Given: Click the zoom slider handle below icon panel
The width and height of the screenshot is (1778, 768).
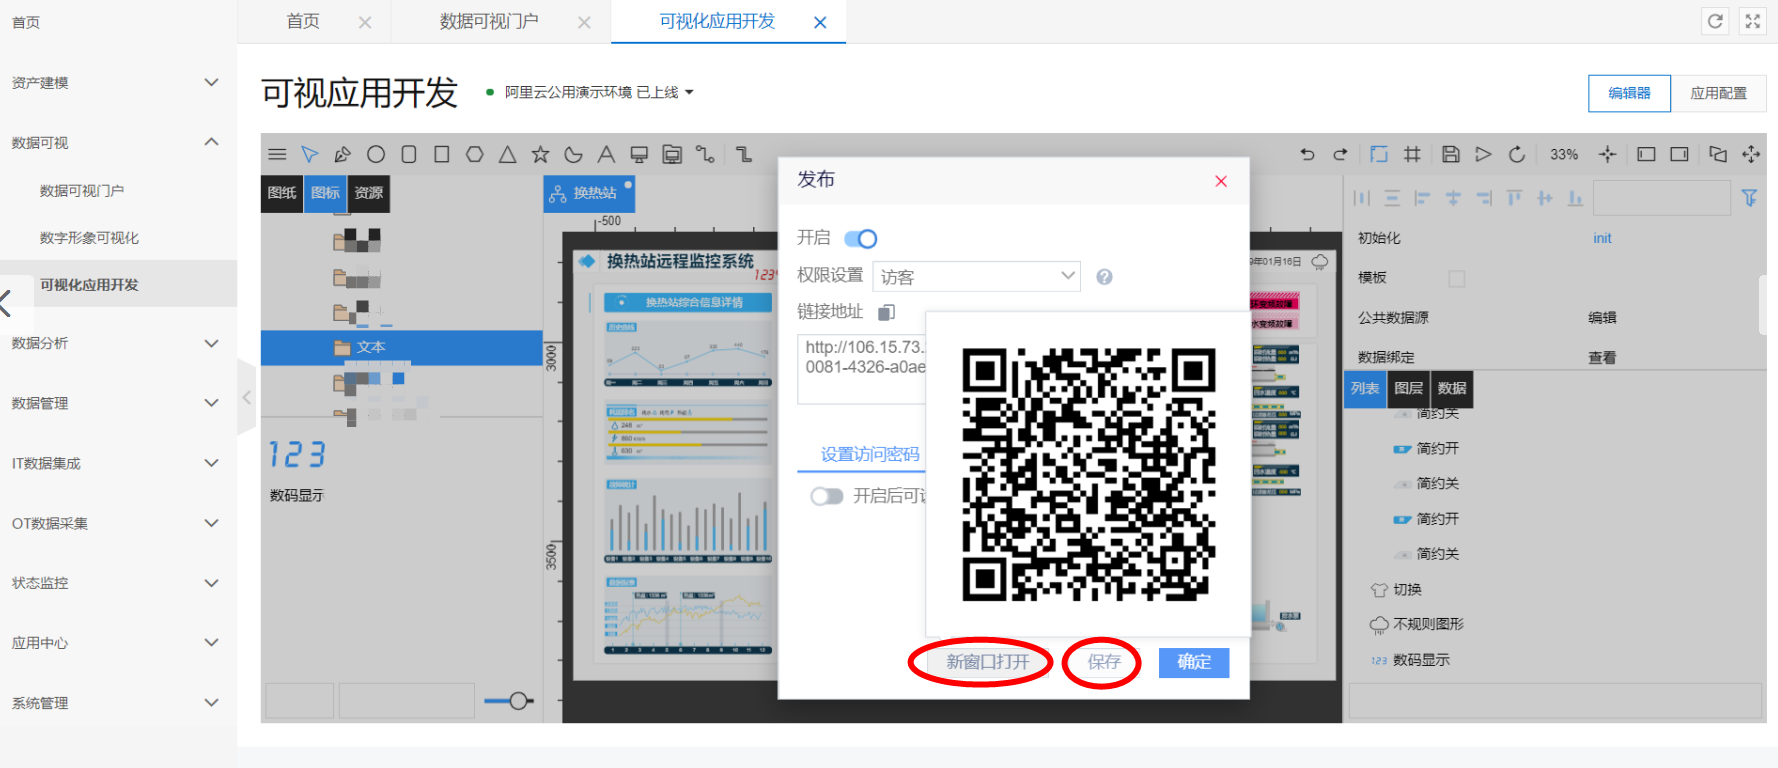Looking at the screenshot, I should pos(518,701).
